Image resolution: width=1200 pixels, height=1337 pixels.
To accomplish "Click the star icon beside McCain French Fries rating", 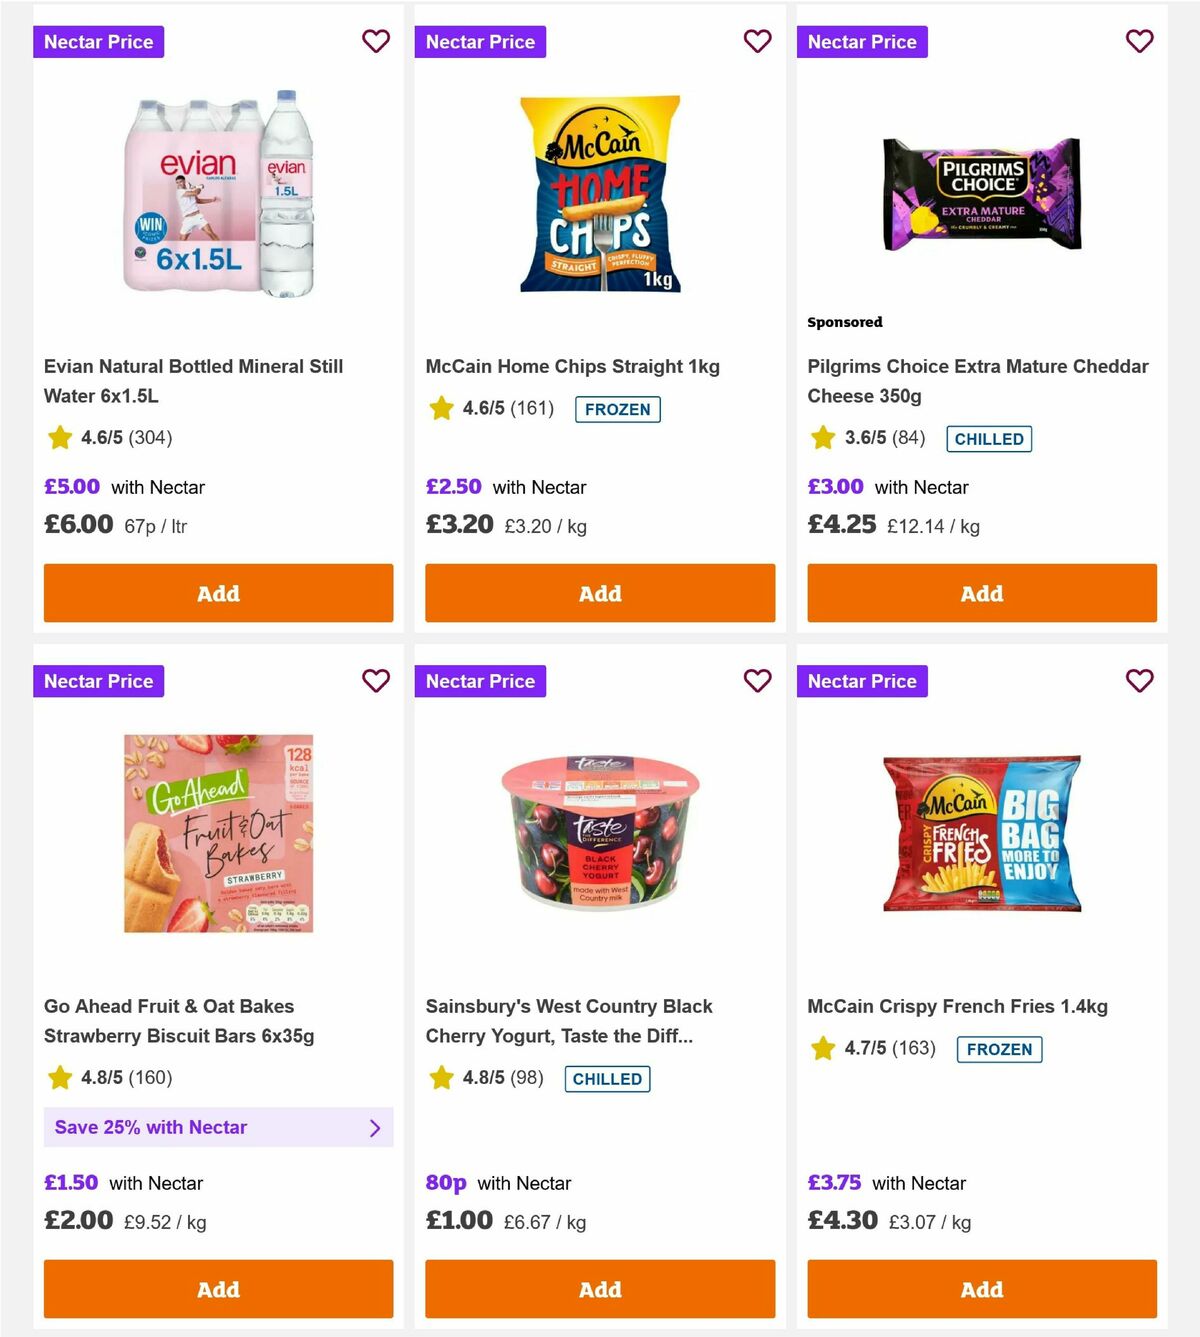I will coord(822,1049).
